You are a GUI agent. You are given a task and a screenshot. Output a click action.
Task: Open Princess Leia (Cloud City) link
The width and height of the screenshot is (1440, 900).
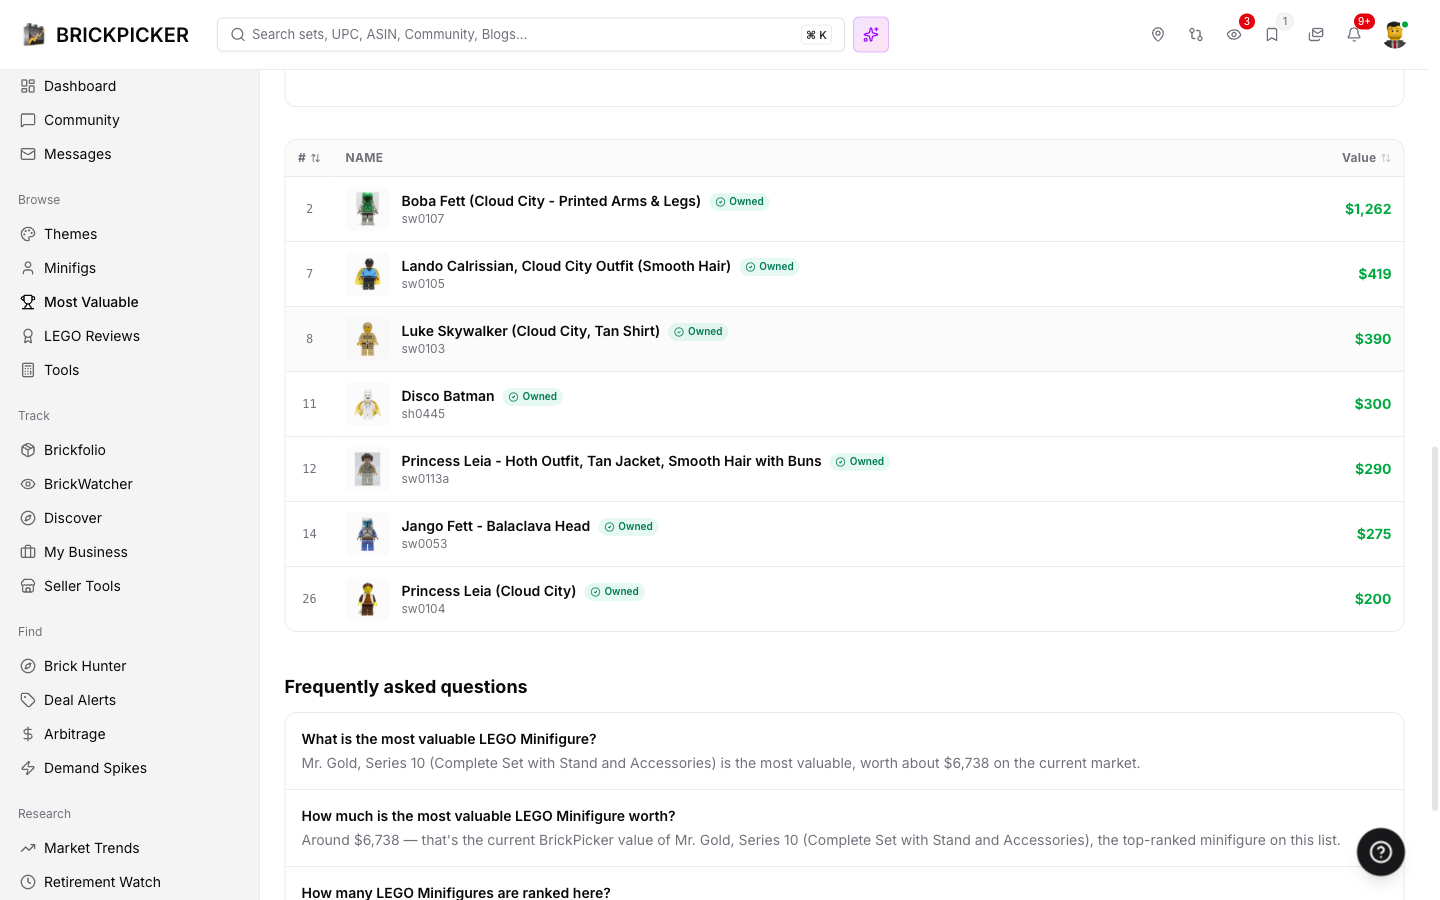tap(489, 591)
